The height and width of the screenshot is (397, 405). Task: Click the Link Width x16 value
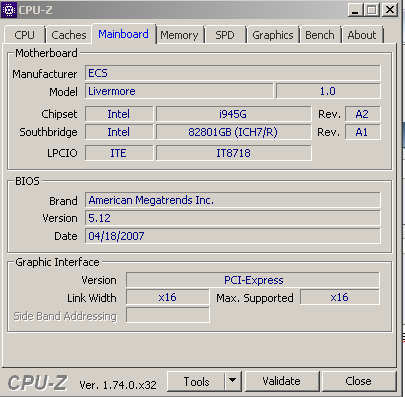(168, 297)
